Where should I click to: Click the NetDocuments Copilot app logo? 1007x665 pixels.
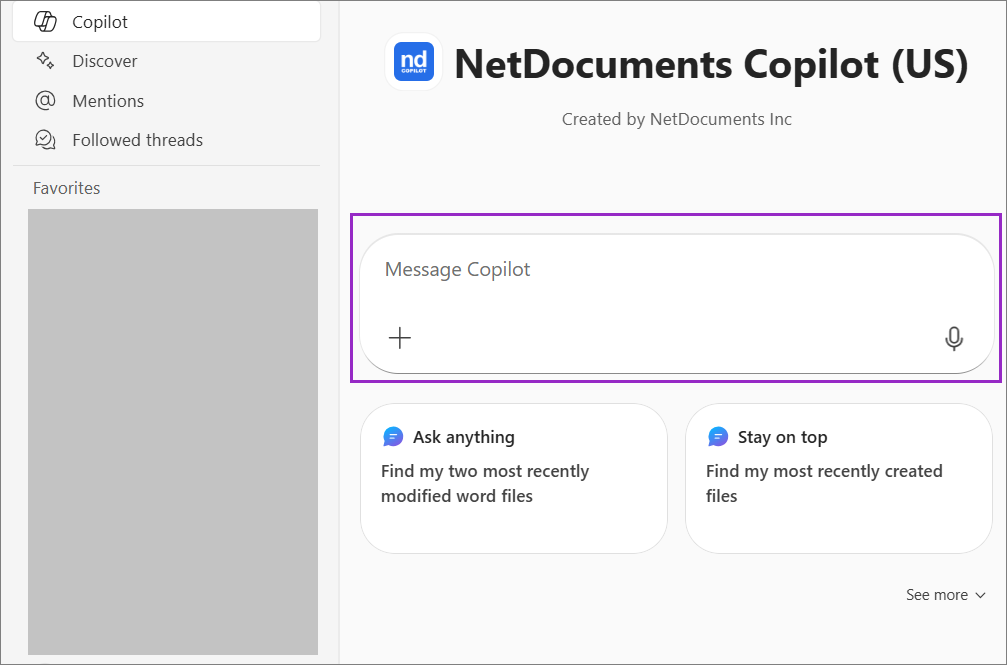coord(413,62)
